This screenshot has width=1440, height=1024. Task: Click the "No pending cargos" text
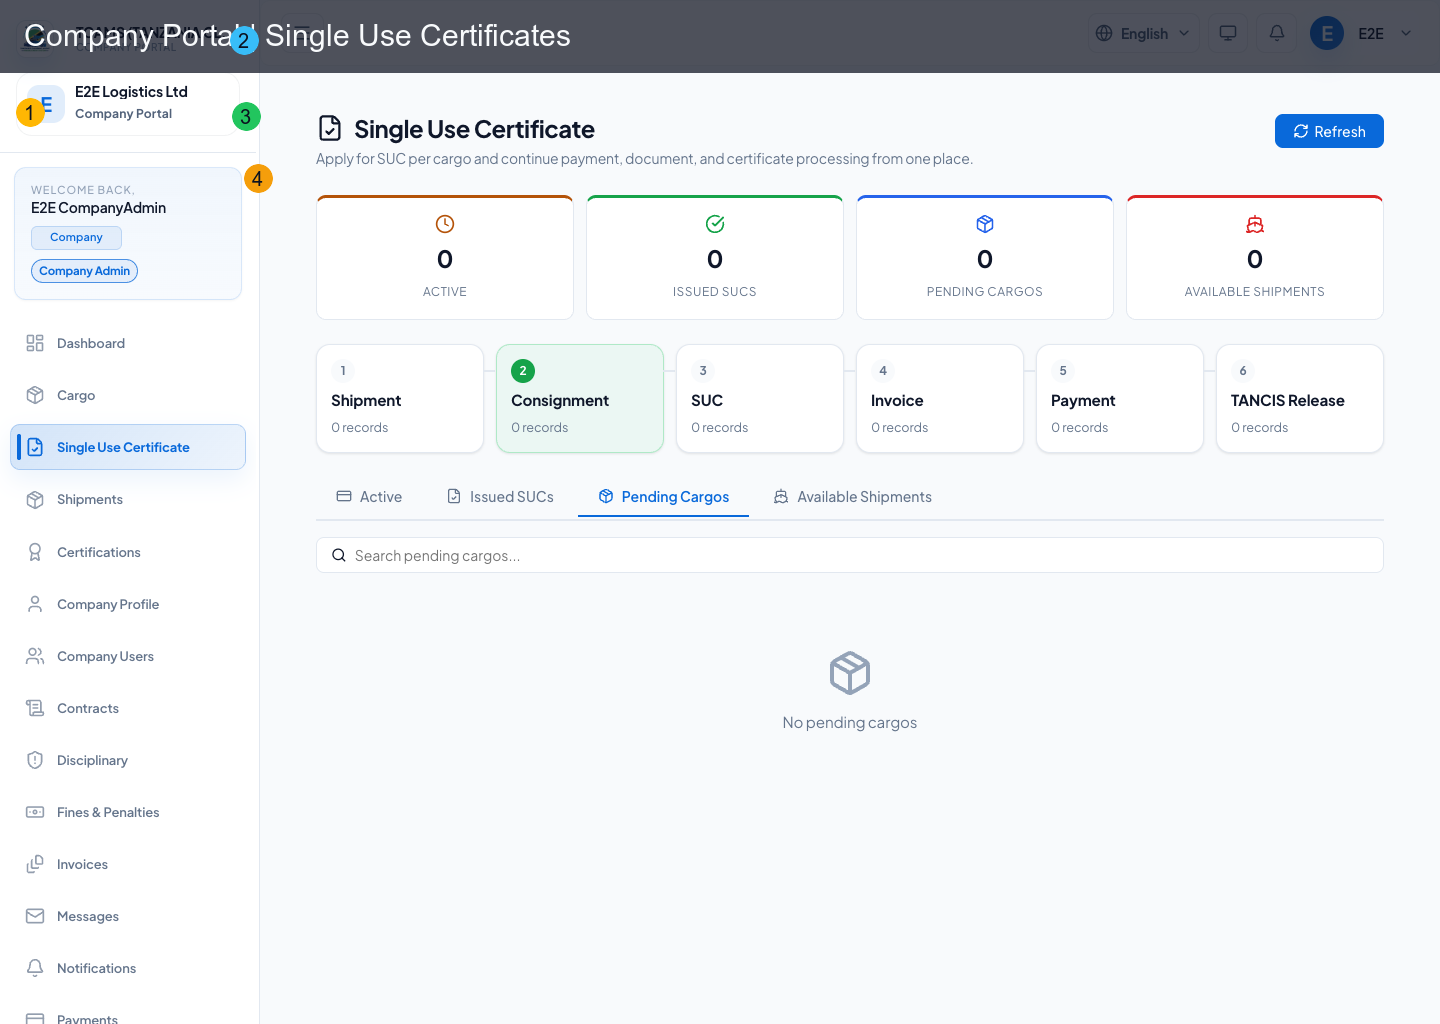(x=850, y=722)
